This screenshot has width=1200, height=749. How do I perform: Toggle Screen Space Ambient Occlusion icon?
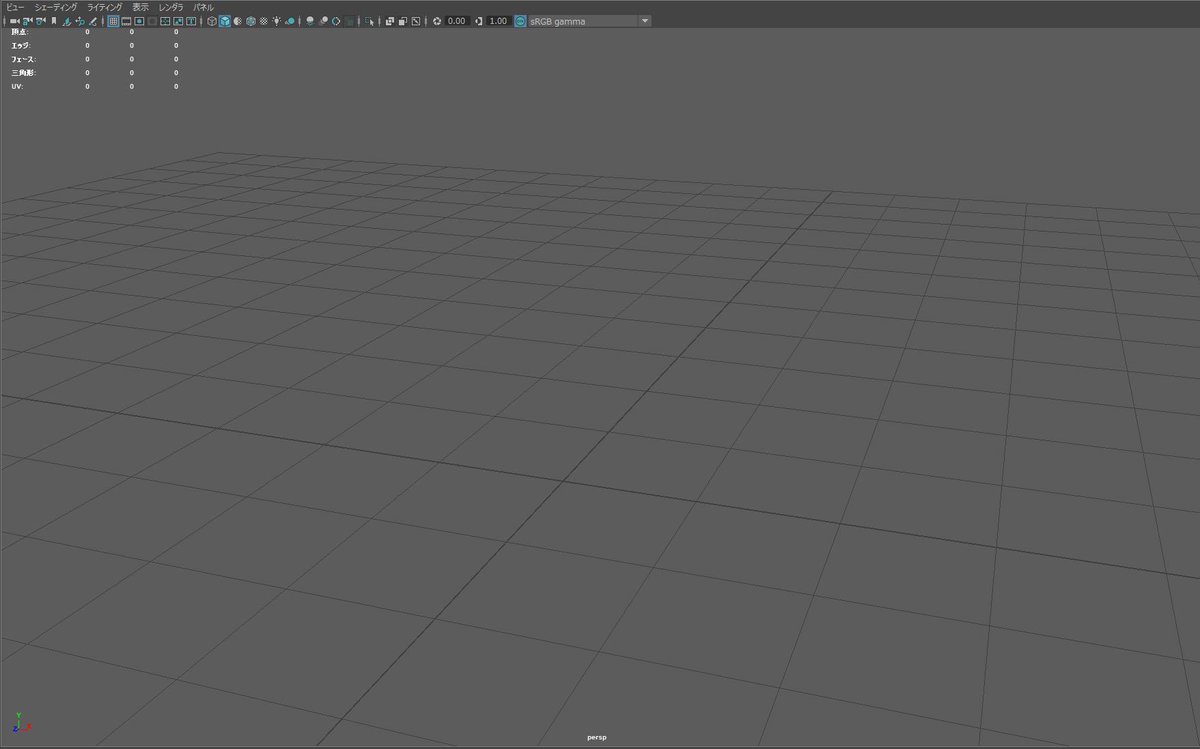(x=311, y=21)
